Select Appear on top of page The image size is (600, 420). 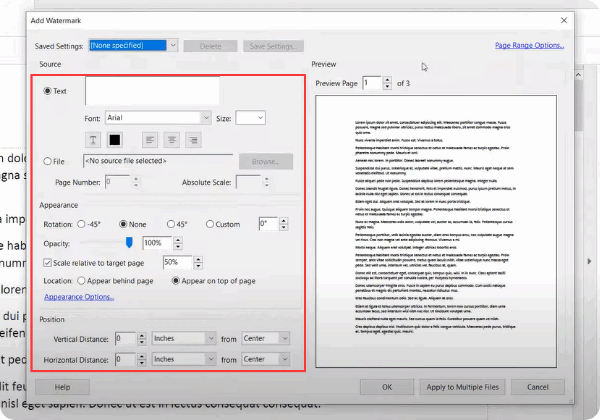(x=176, y=281)
